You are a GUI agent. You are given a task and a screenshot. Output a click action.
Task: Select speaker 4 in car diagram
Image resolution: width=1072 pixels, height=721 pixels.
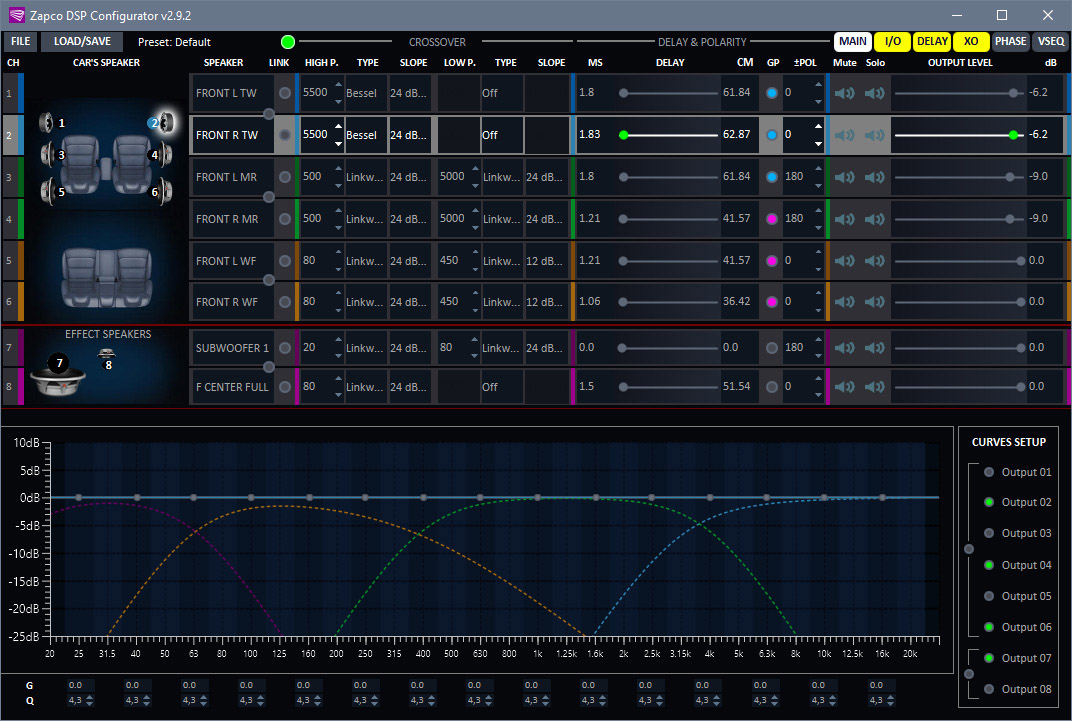pyautogui.click(x=163, y=154)
